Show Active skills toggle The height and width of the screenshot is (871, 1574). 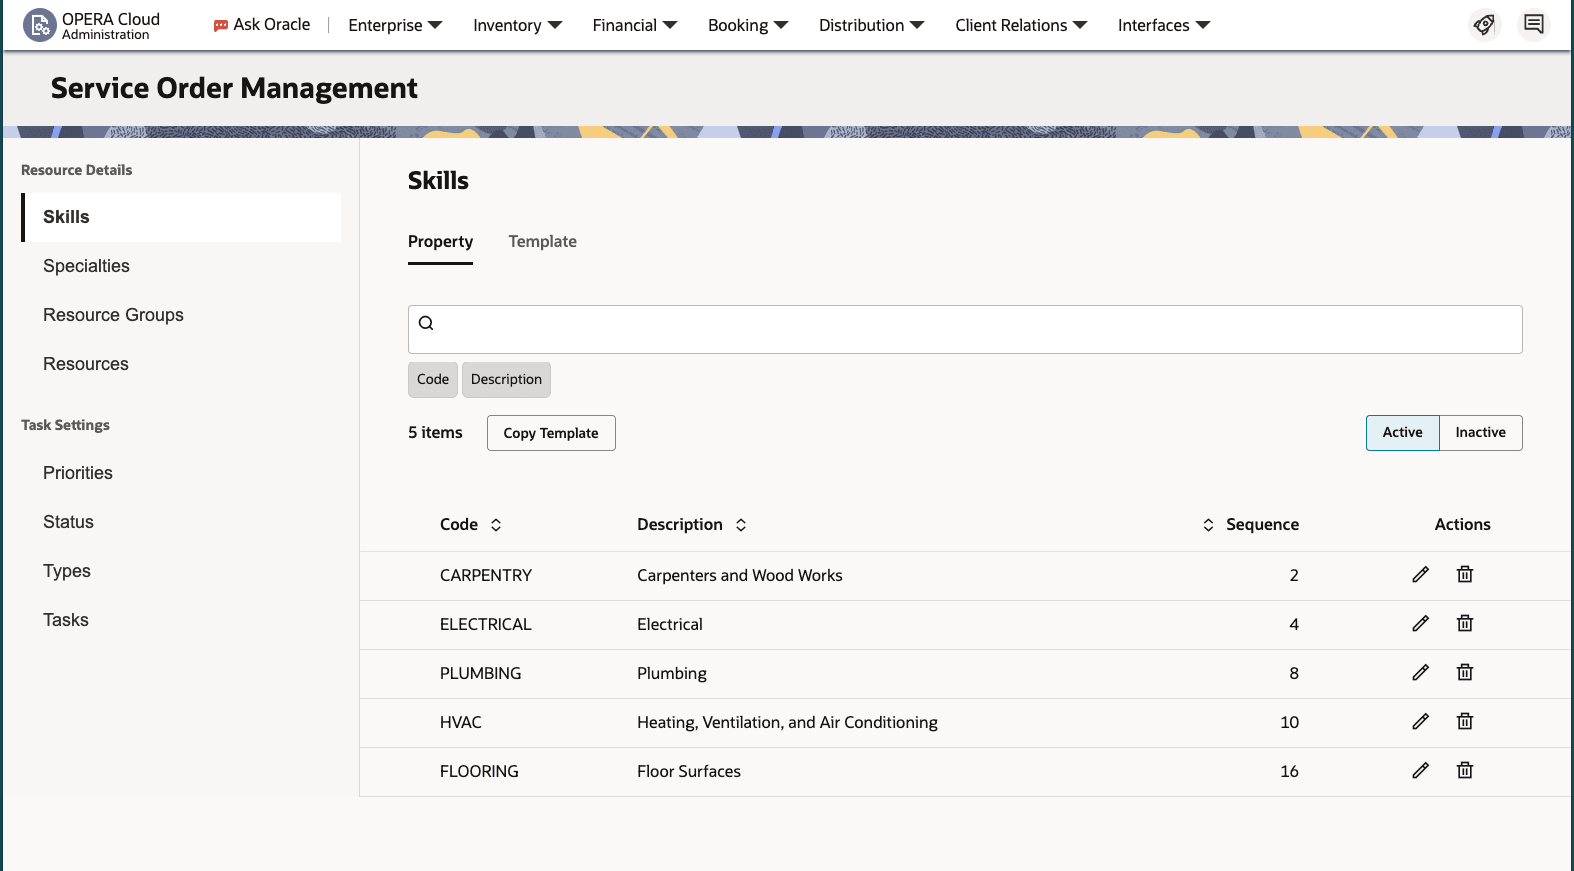pos(1402,433)
